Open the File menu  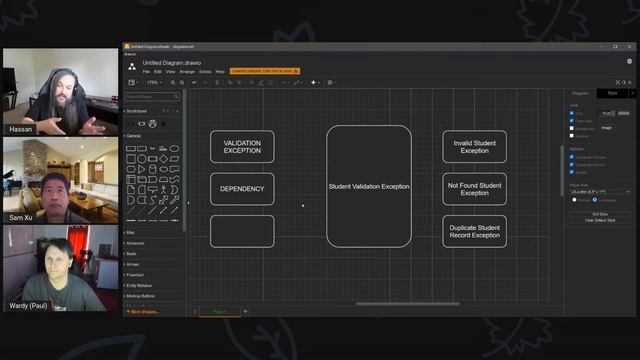(146, 72)
